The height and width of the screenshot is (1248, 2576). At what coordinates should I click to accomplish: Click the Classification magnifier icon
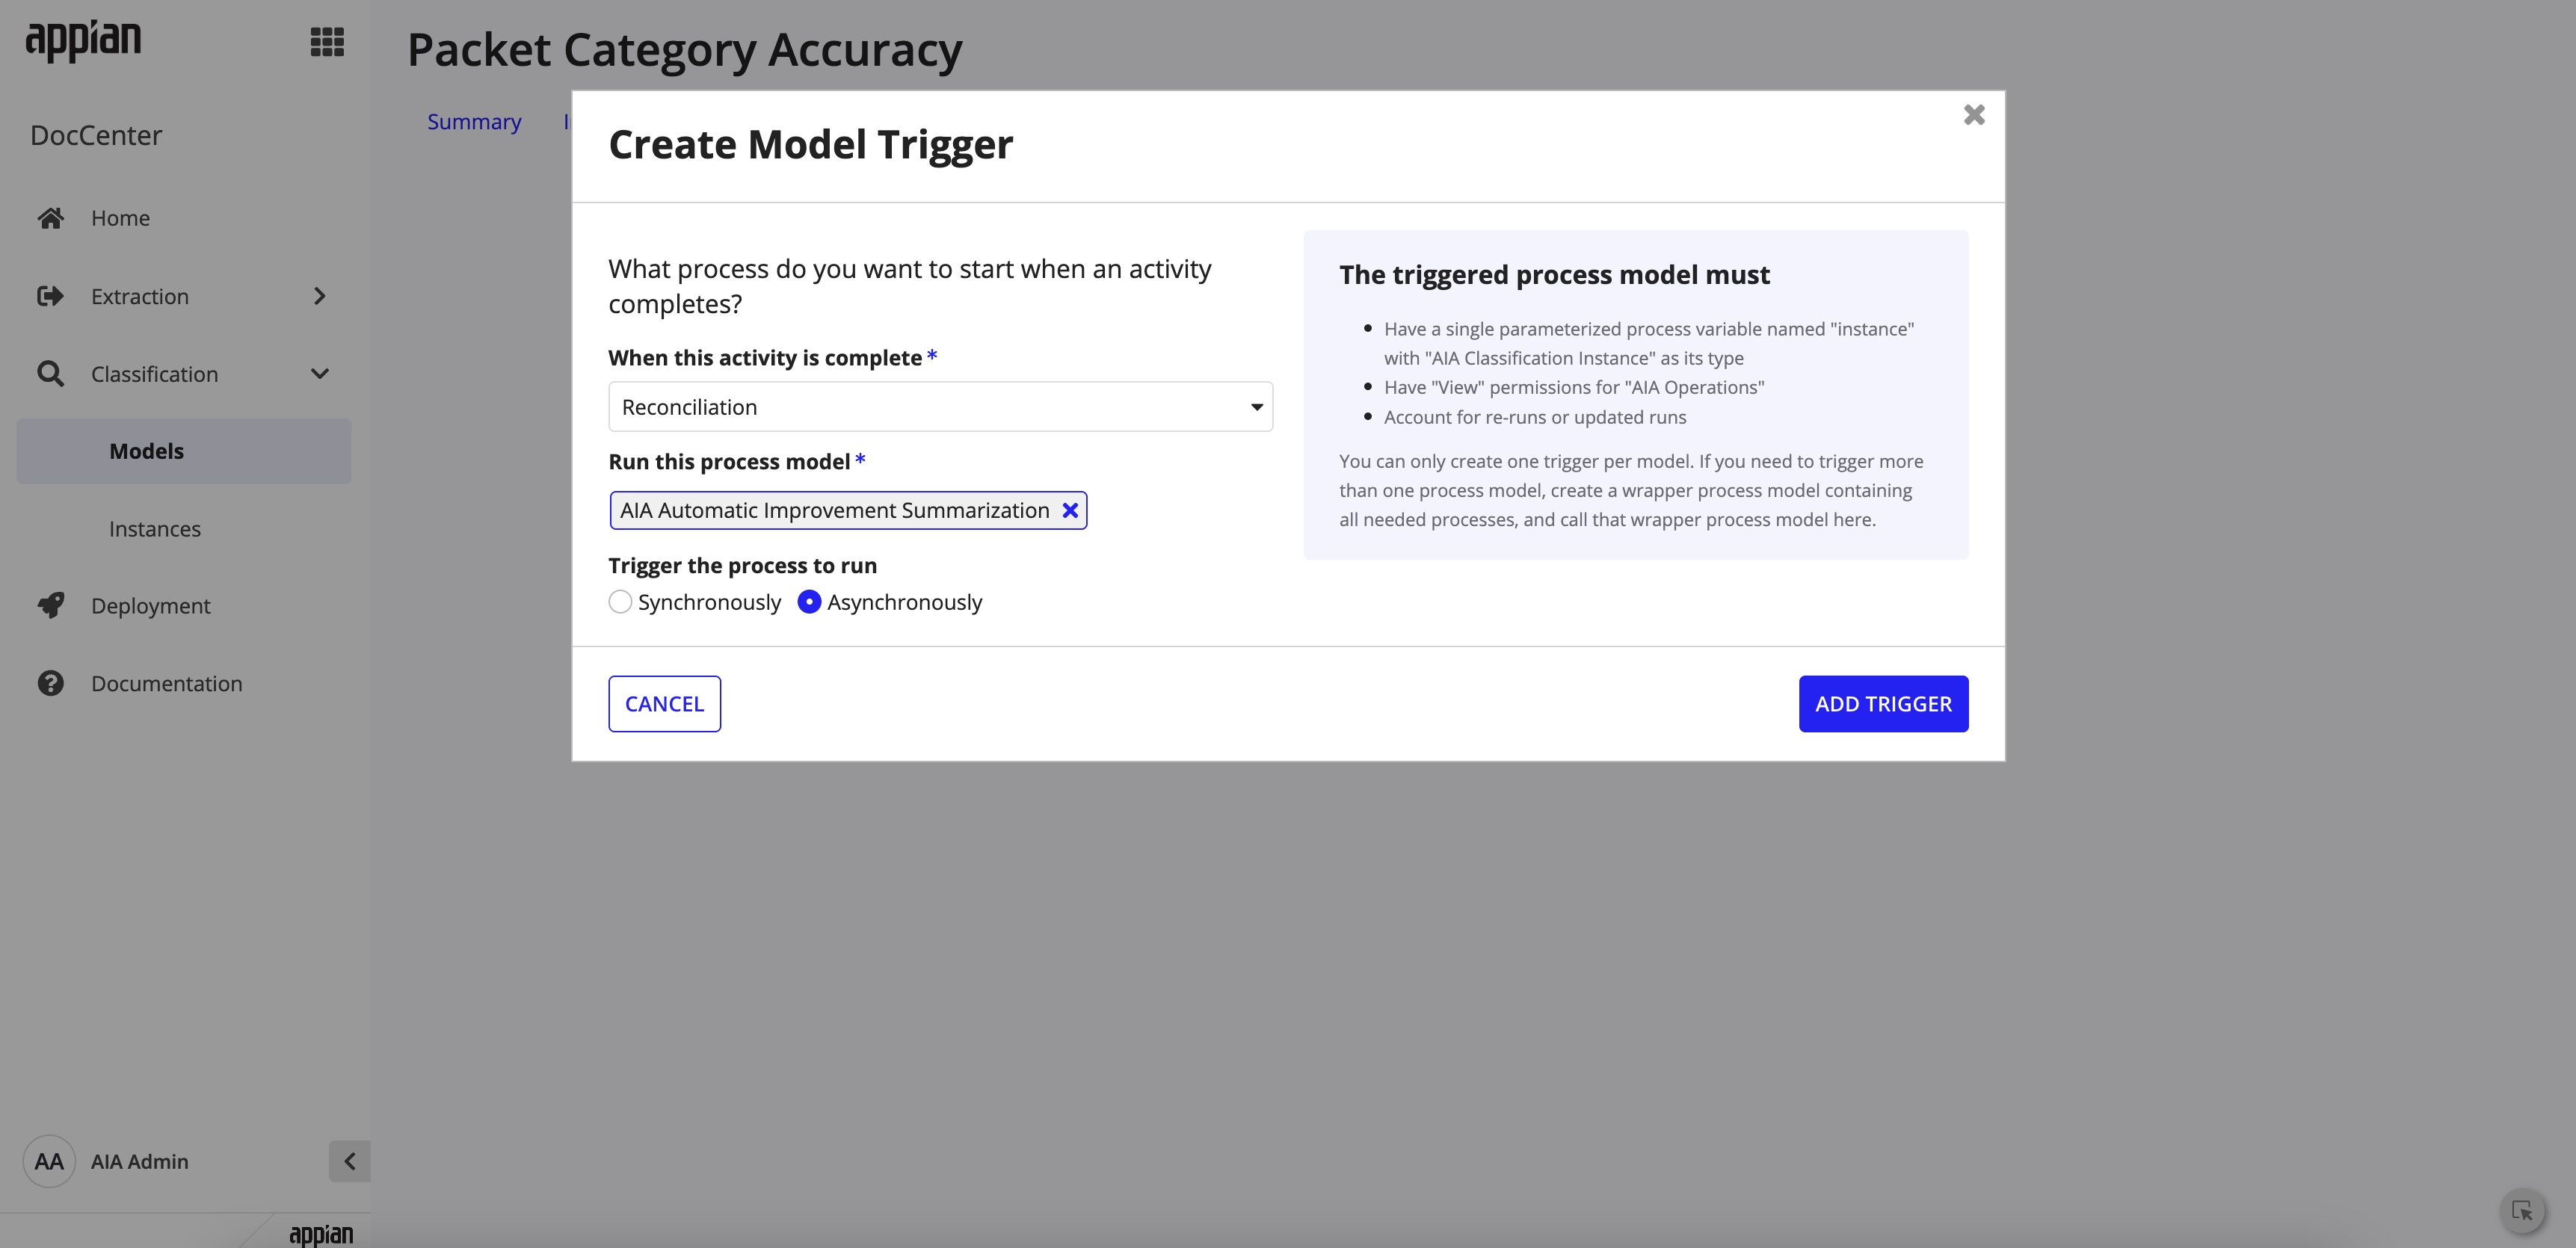[x=51, y=374]
